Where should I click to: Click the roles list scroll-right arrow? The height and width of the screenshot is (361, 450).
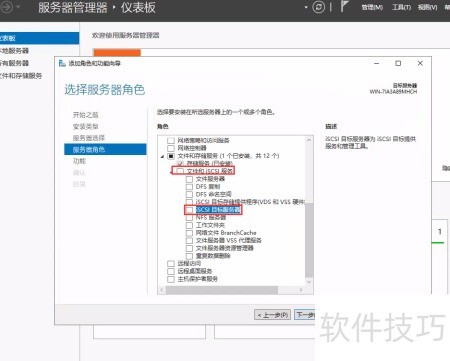(301, 290)
